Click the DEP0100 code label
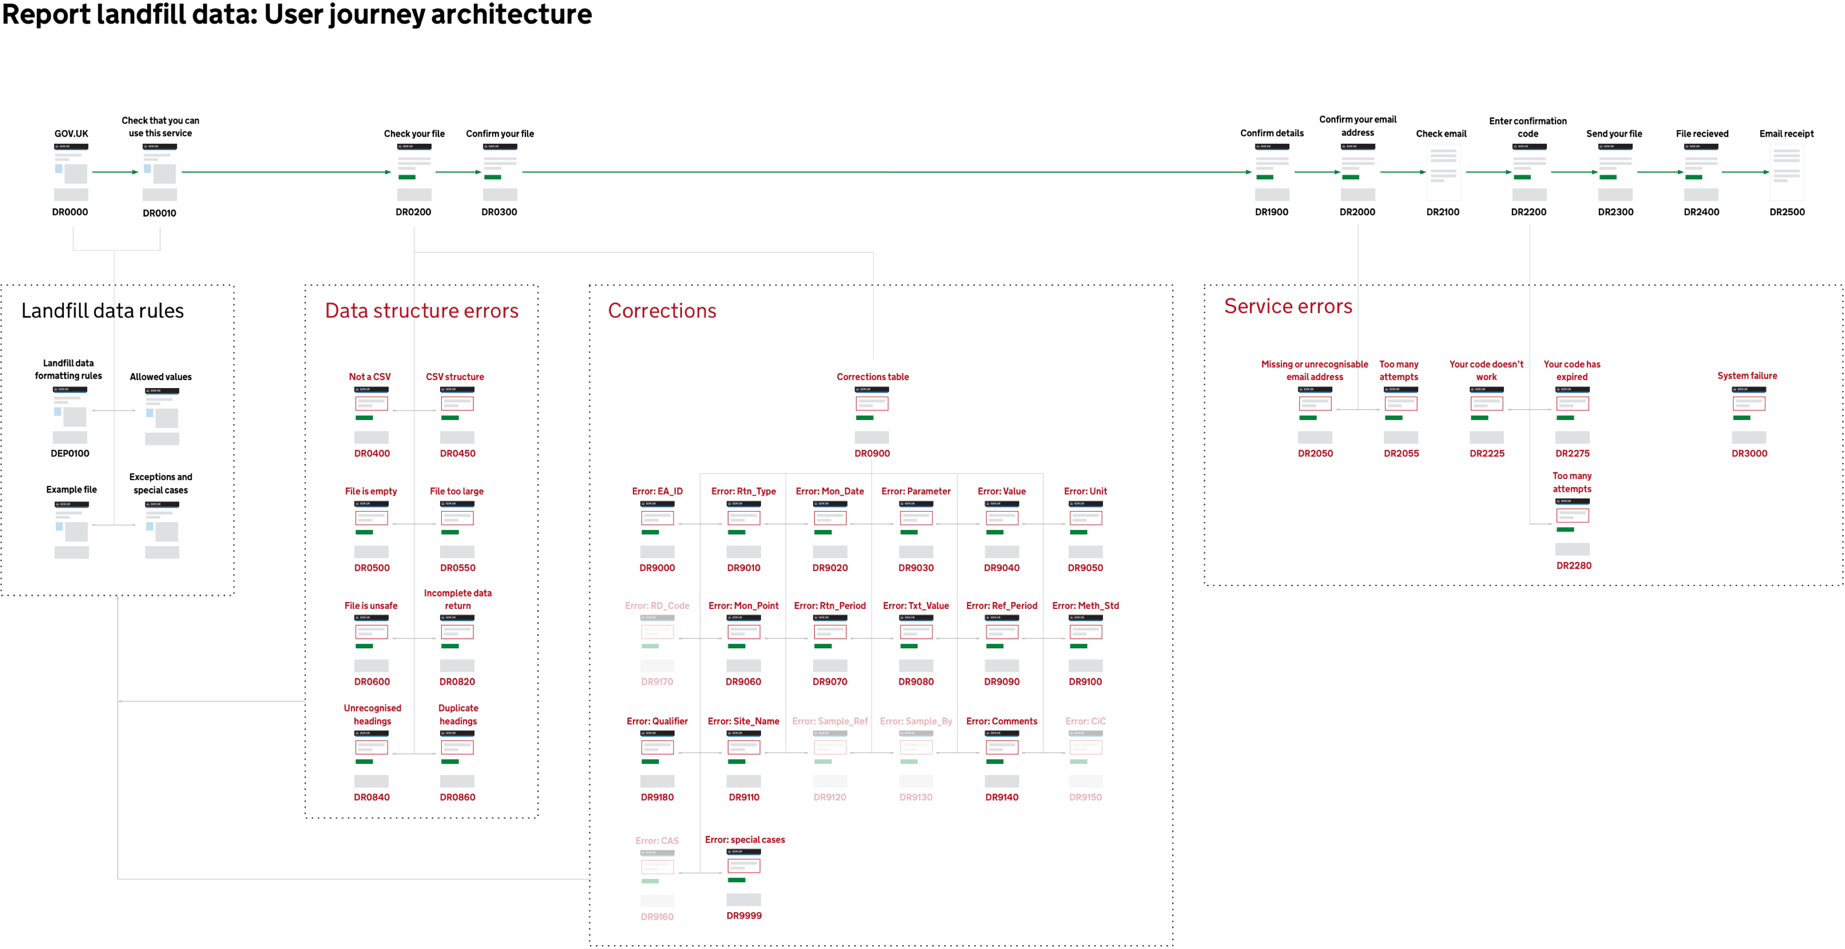Screen dimensions: 1845x949 70,454
